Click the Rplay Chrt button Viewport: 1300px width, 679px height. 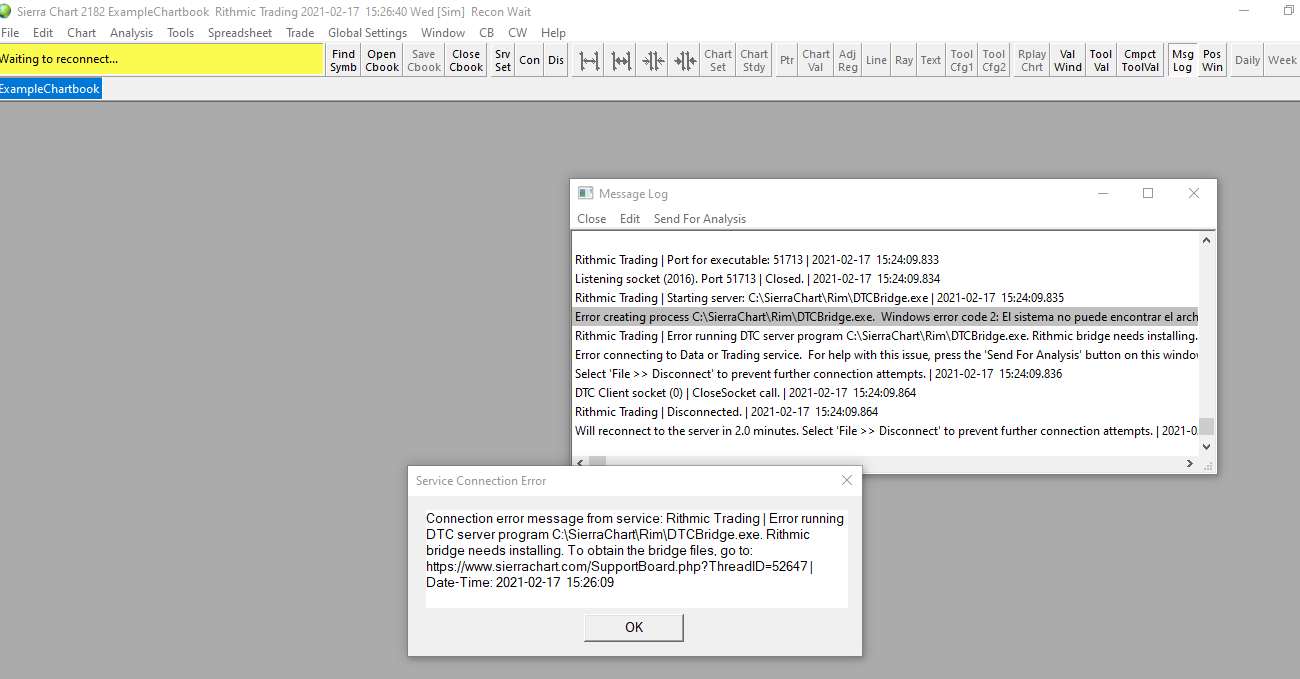(1032, 60)
